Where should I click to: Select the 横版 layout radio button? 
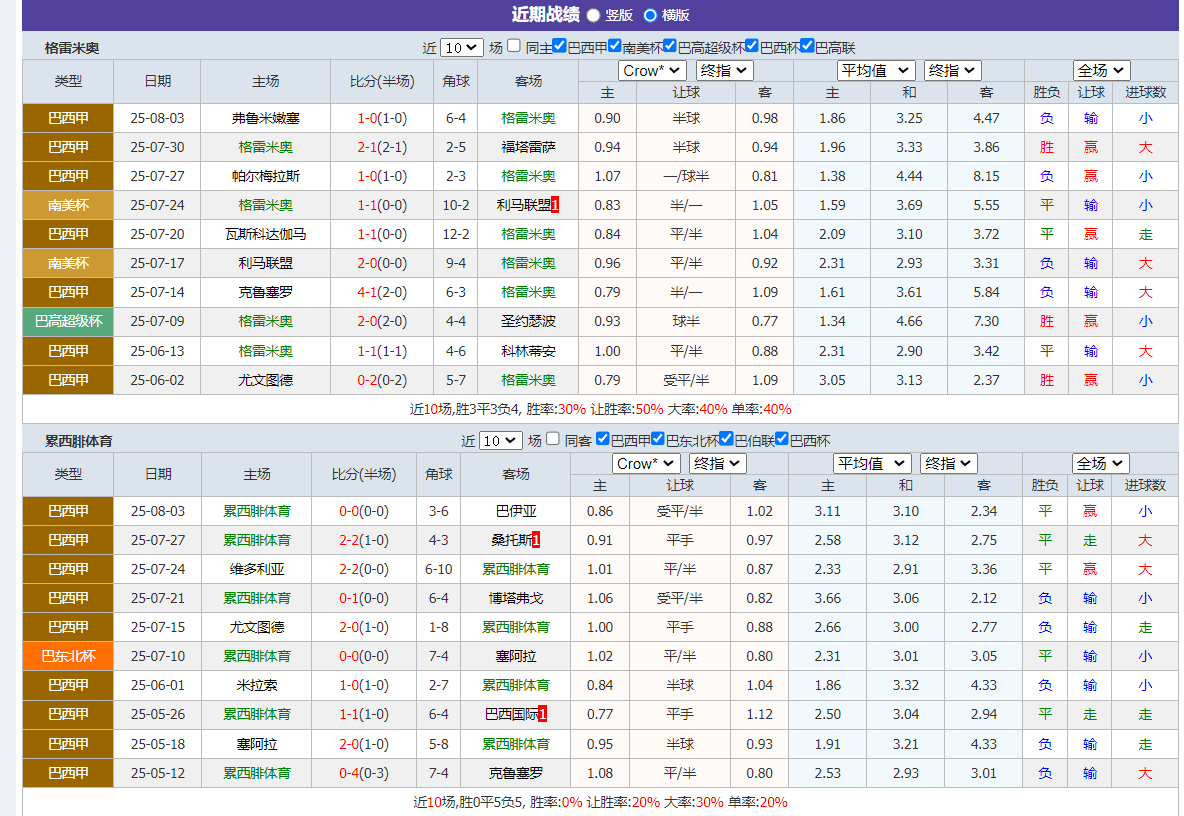coord(651,16)
